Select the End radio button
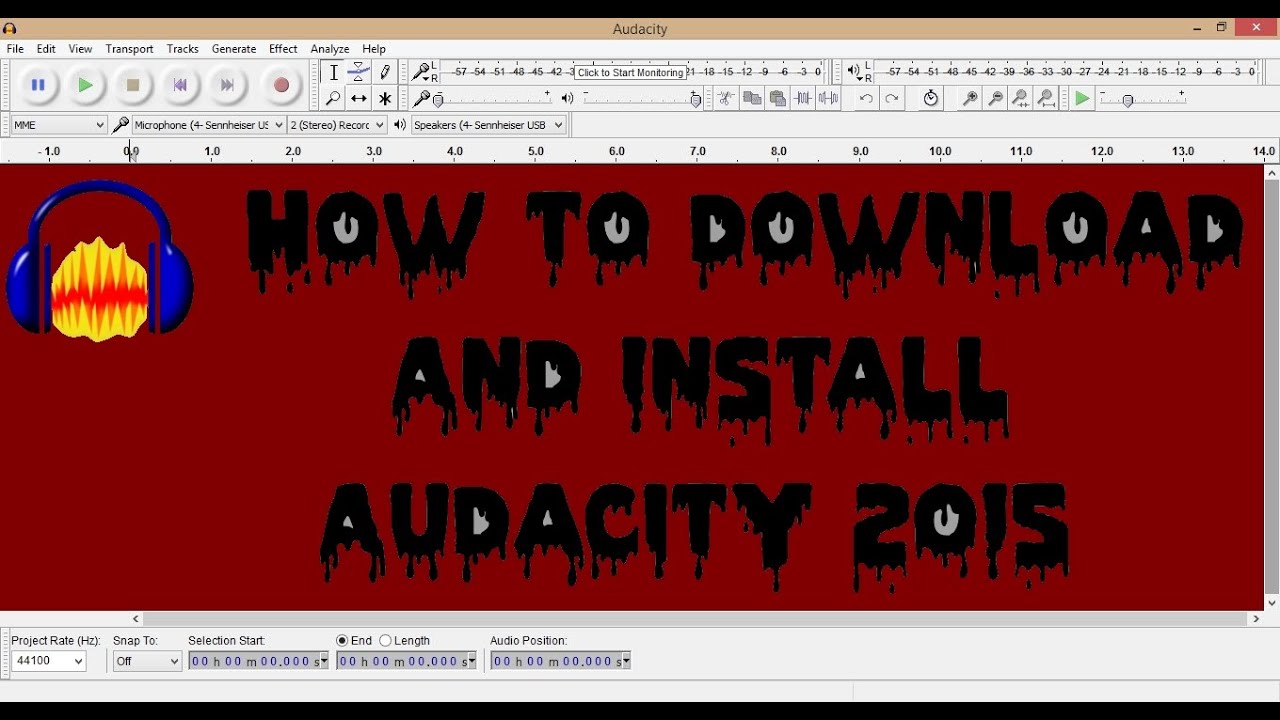 [x=342, y=640]
